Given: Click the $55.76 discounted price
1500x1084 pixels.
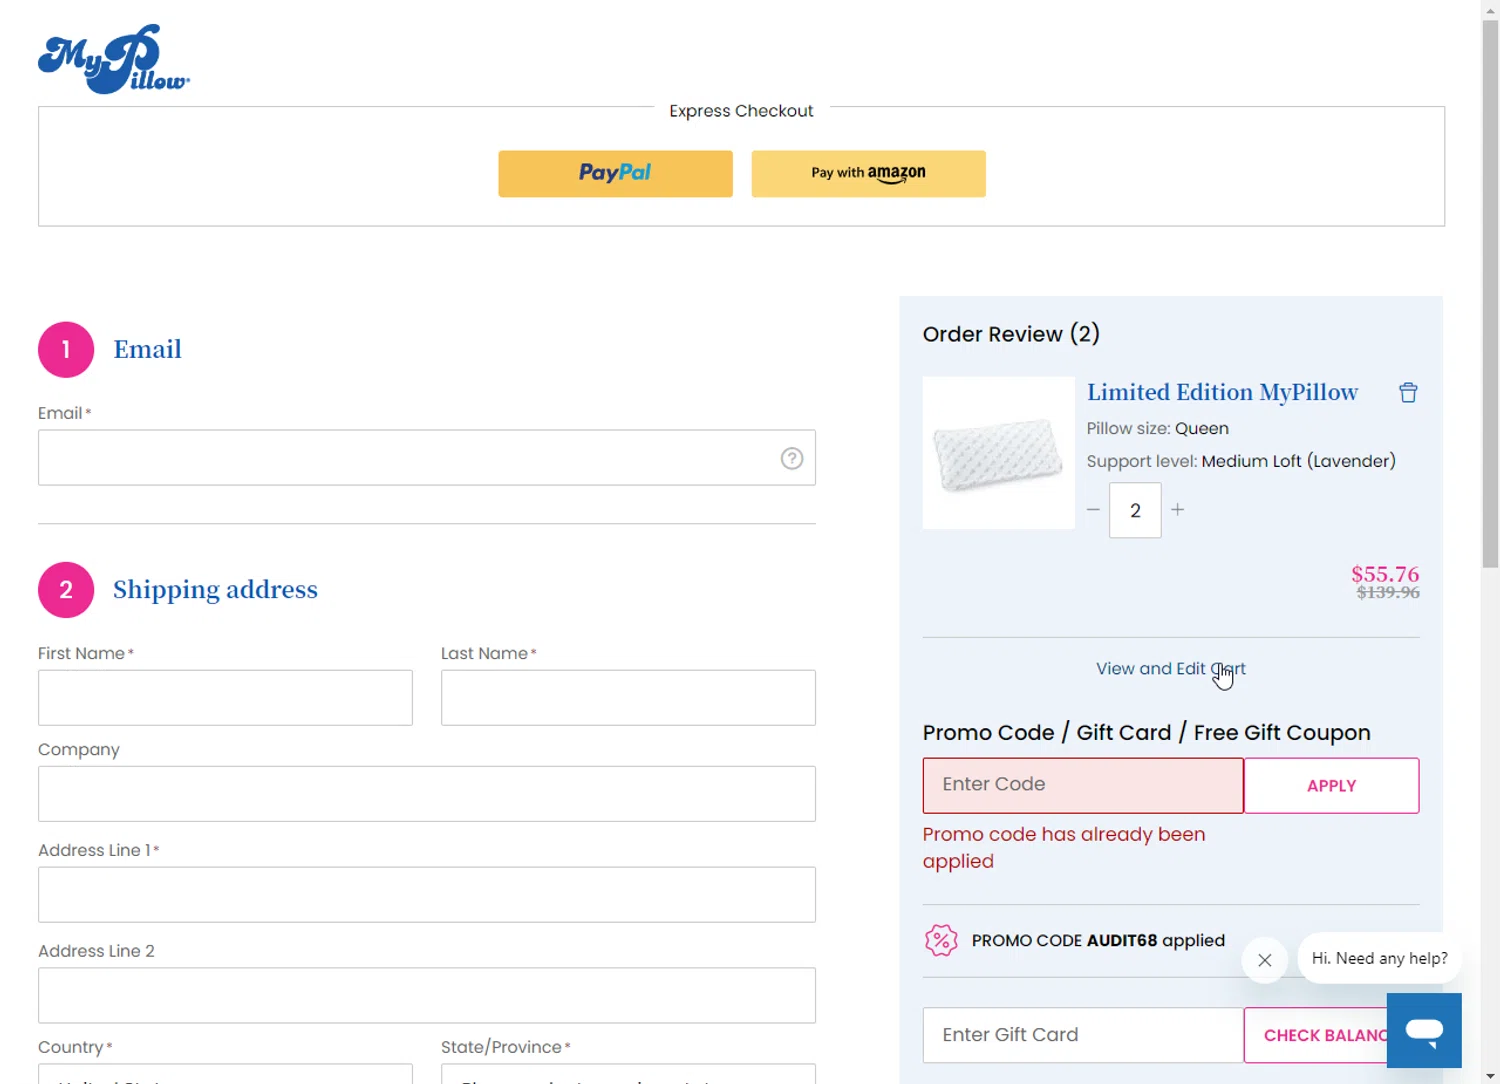Looking at the screenshot, I should point(1385,574).
